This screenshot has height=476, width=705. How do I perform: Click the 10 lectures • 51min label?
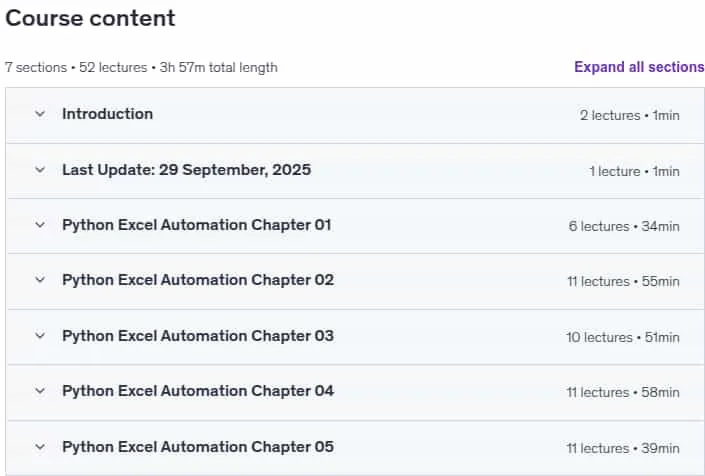pyautogui.click(x=623, y=337)
